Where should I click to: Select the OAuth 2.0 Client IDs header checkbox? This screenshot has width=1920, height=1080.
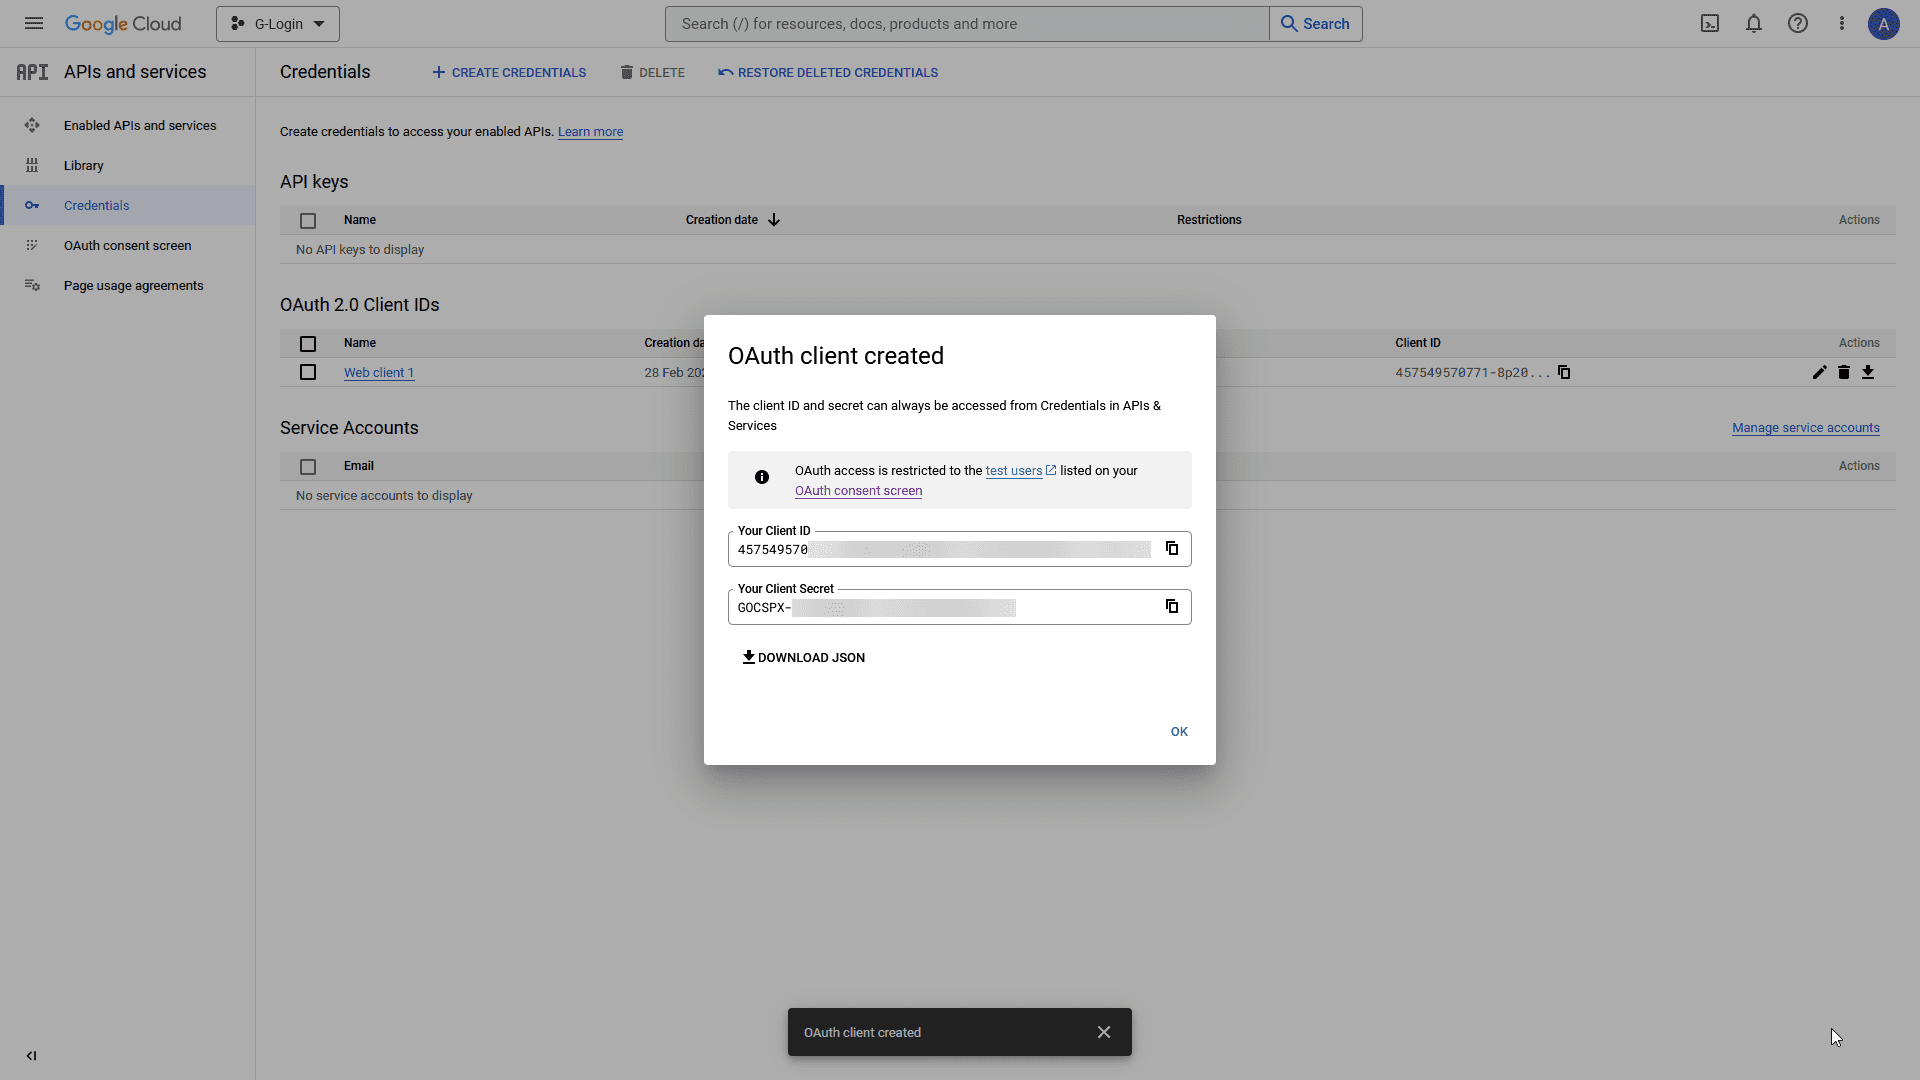307,343
